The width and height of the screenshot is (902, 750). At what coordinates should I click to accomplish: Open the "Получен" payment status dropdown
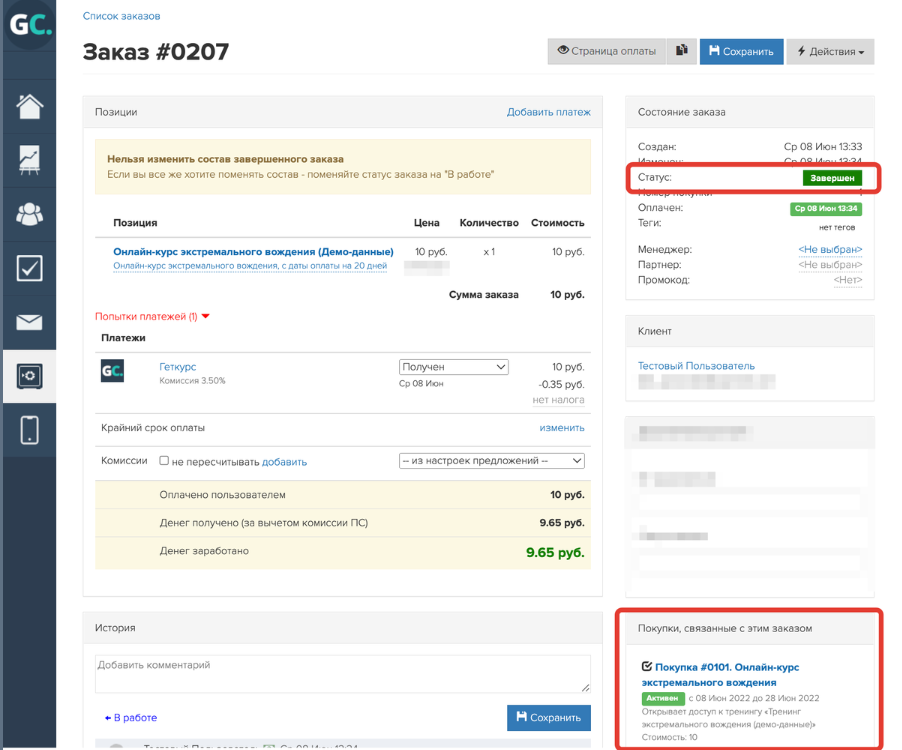(x=454, y=367)
